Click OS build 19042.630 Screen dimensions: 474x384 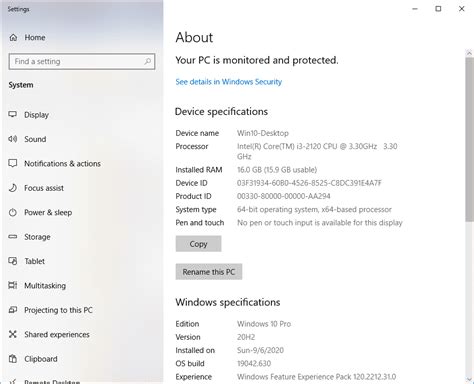(x=254, y=363)
